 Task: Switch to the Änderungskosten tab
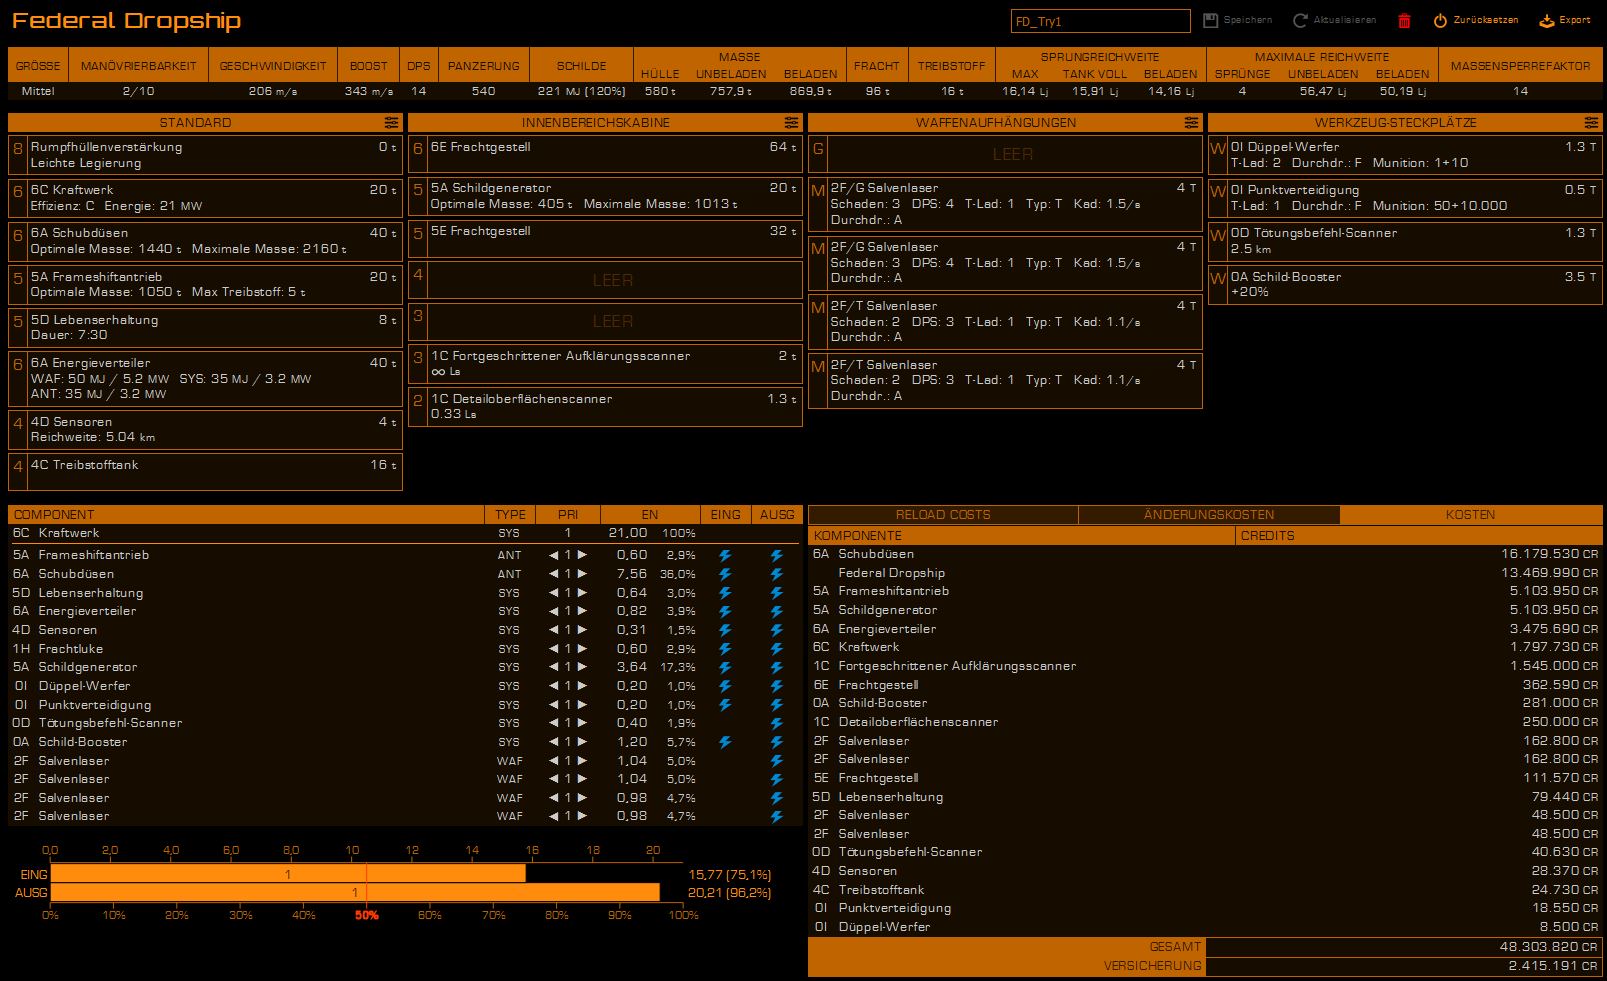coord(1209,515)
